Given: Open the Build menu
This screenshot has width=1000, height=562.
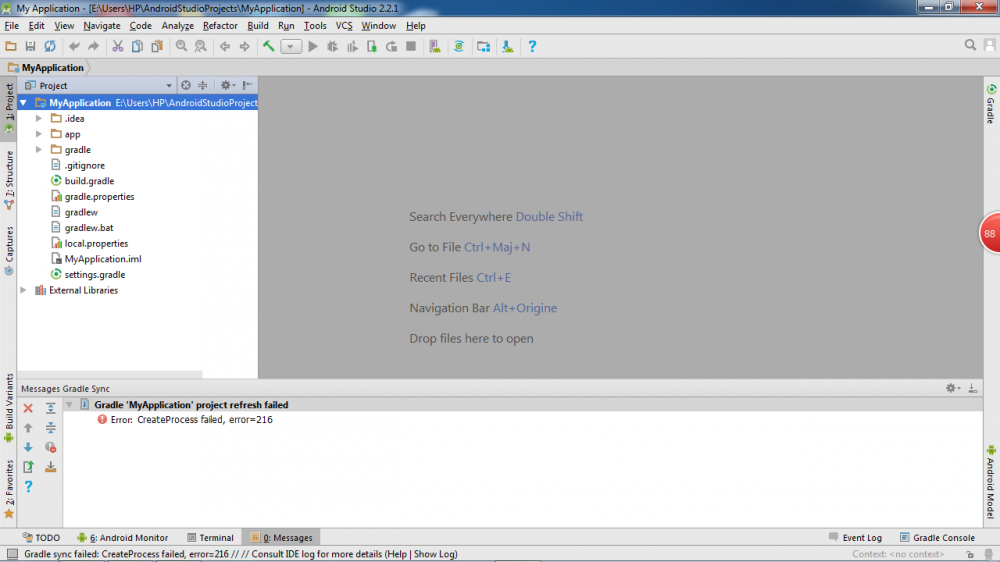Looking at the screenshot, I should tap(258, 26).
